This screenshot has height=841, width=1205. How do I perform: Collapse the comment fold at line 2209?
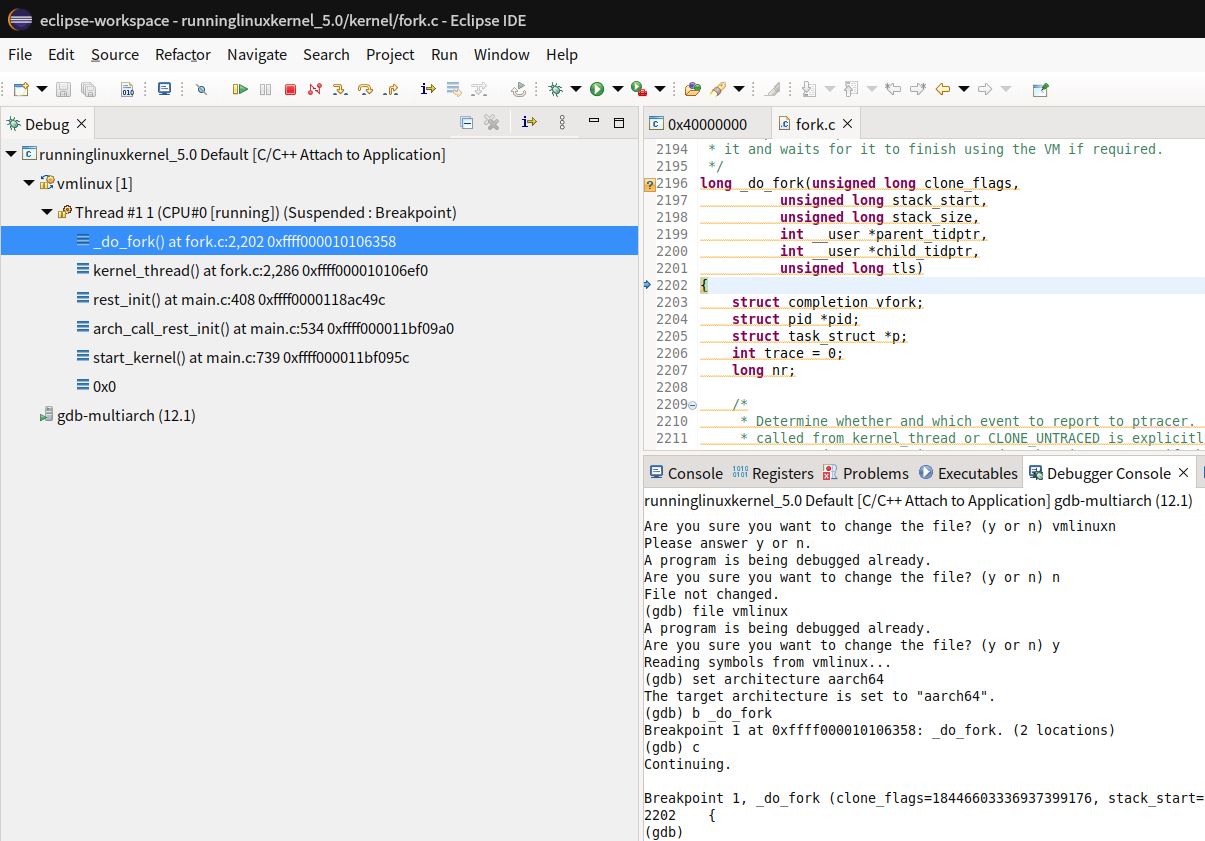click(x=693, y=404)
